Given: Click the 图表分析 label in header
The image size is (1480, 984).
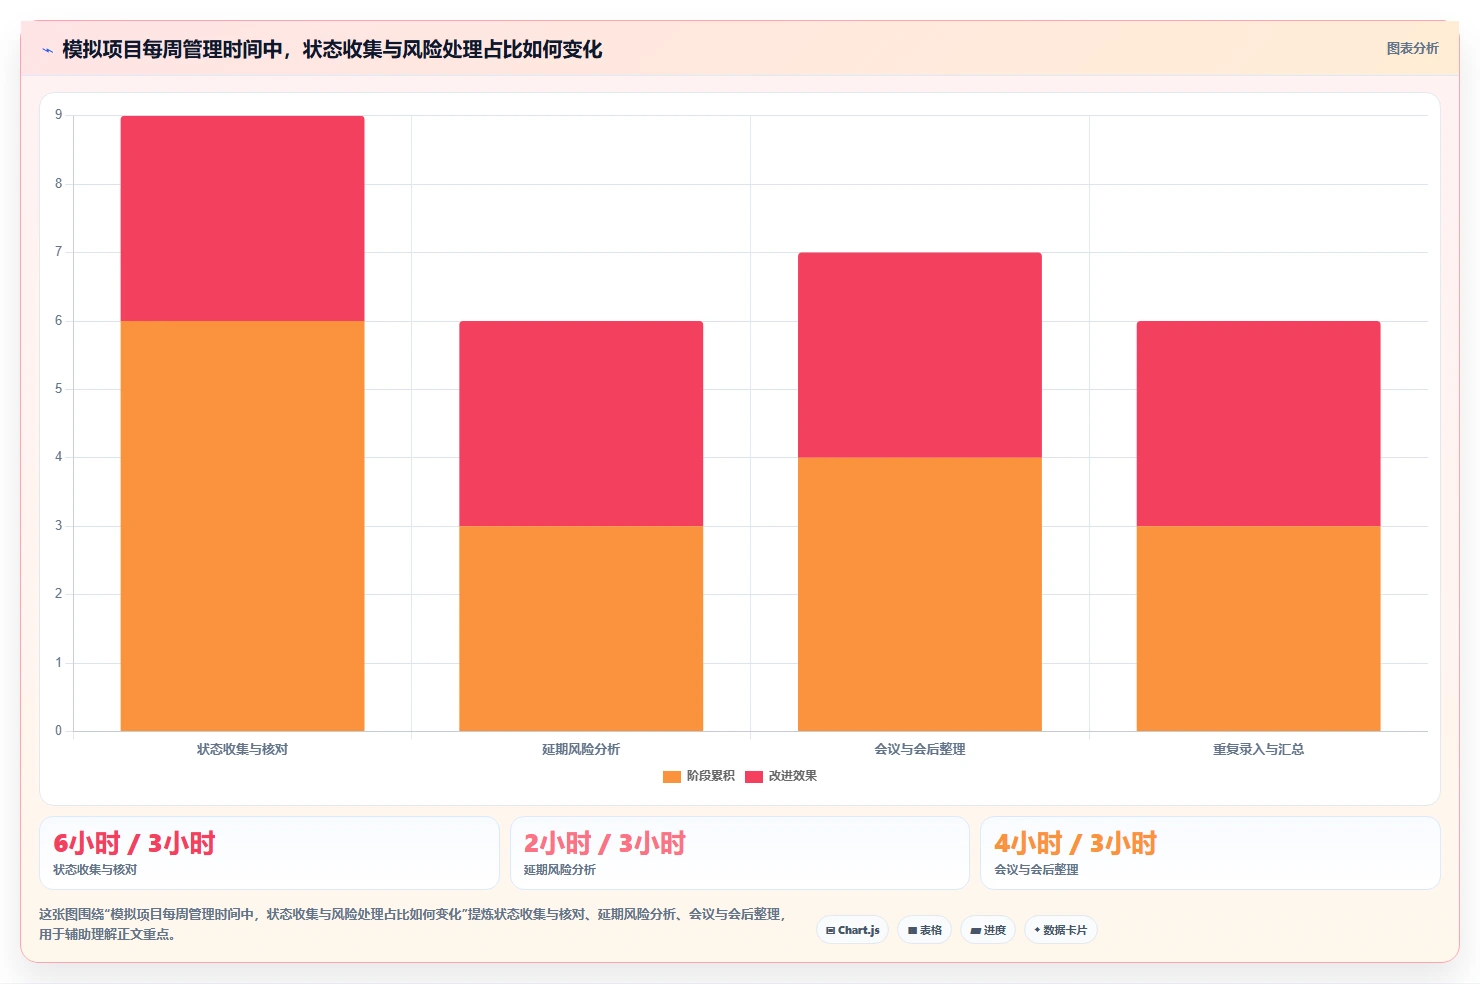Looking at the screenshot, I should point(1412,49).
